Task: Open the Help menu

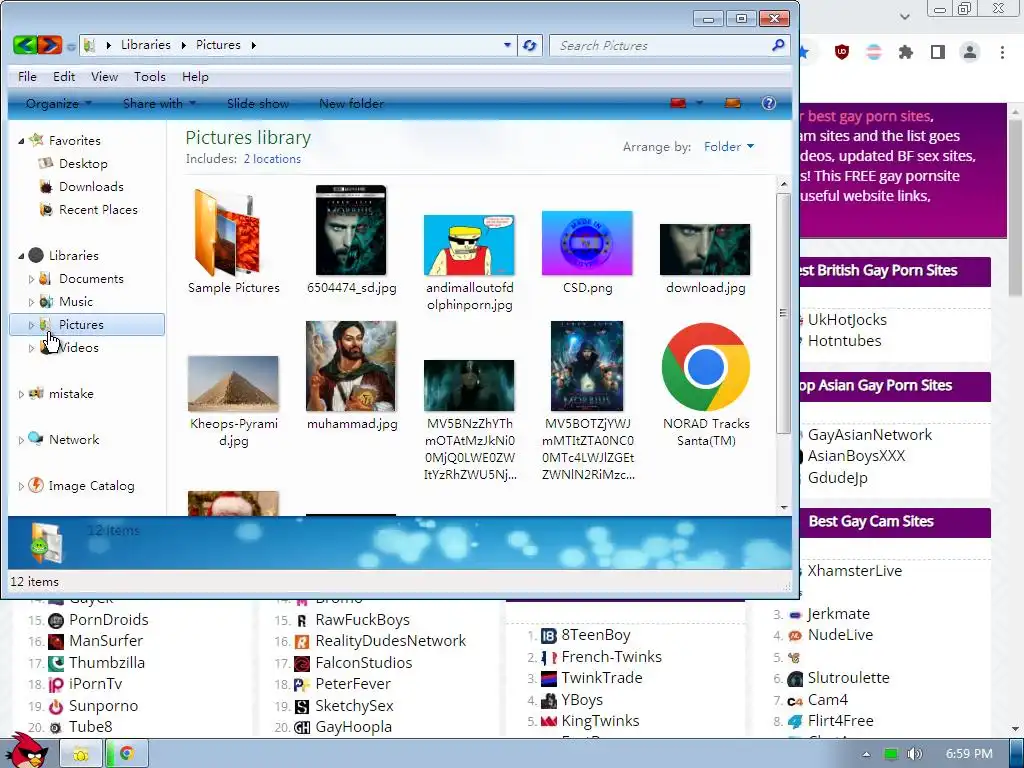Action: (195, 77)
